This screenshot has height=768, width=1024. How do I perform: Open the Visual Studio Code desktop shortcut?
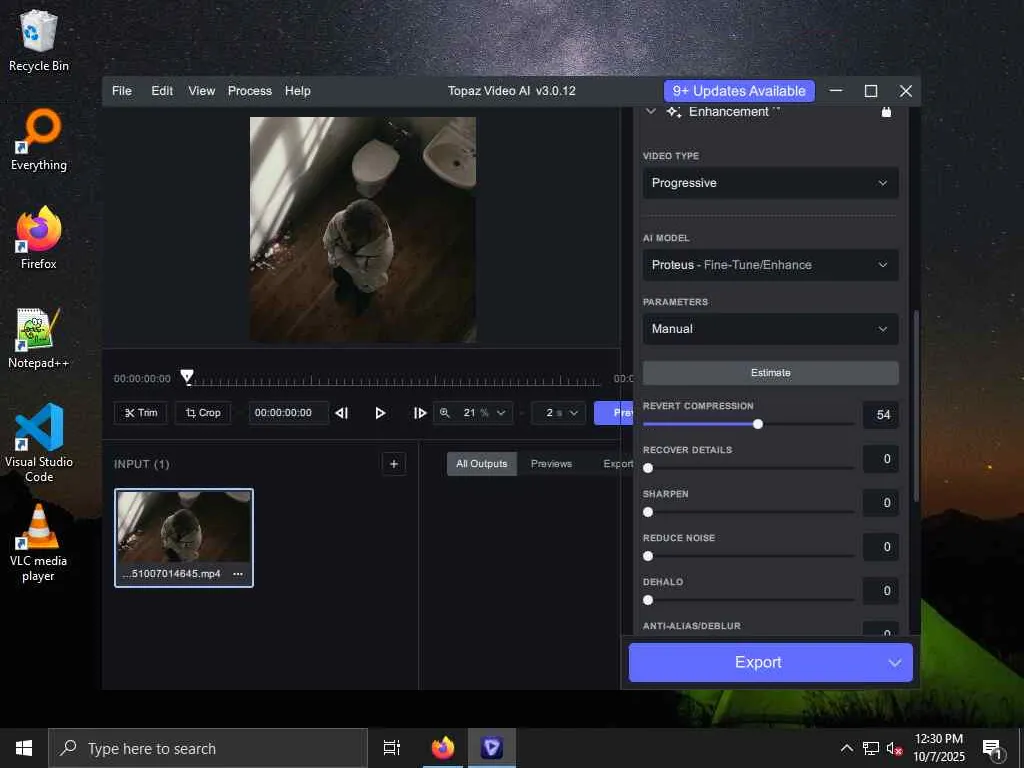click(x=39, y=443)
